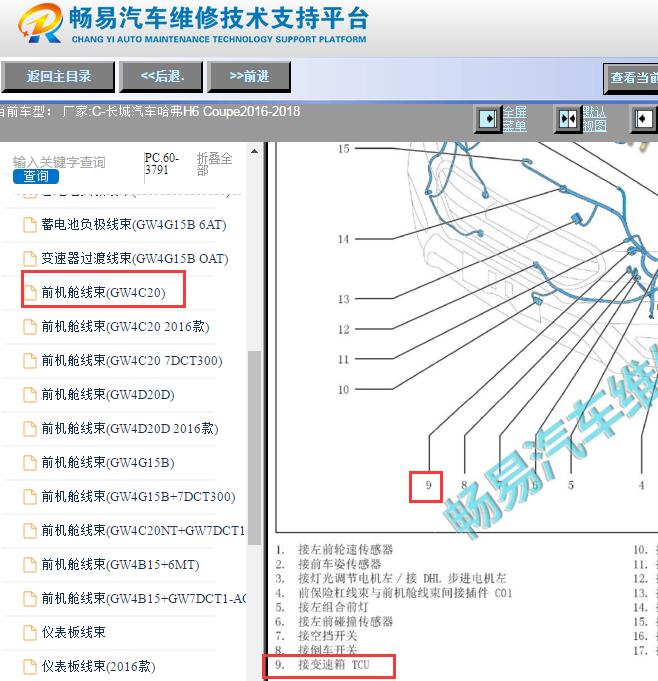This screenshot has width=658, height=681.
Task: Click document icon of 变速器过渡线束(GW4G15B OAT)
Action: (30, 259)
